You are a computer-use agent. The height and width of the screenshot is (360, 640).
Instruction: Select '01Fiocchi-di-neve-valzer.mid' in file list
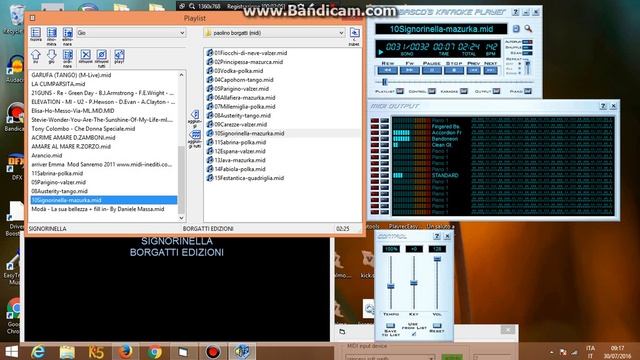[247, 53]
